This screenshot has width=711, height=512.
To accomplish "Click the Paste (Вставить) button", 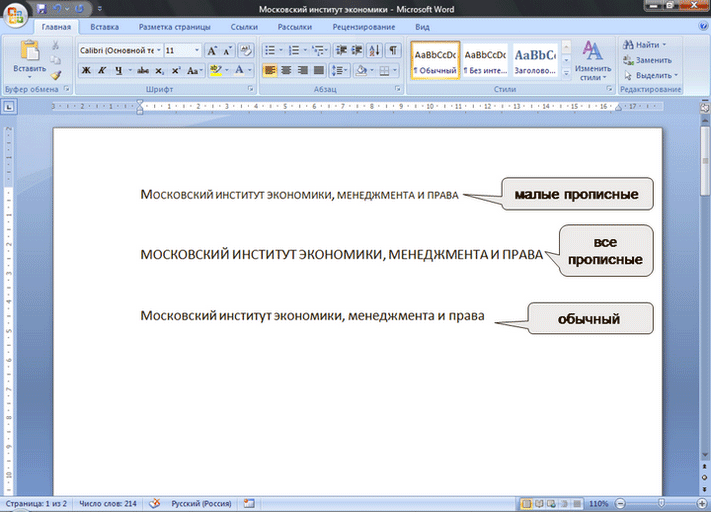I will pyautogui.click(x=29, y=58).
